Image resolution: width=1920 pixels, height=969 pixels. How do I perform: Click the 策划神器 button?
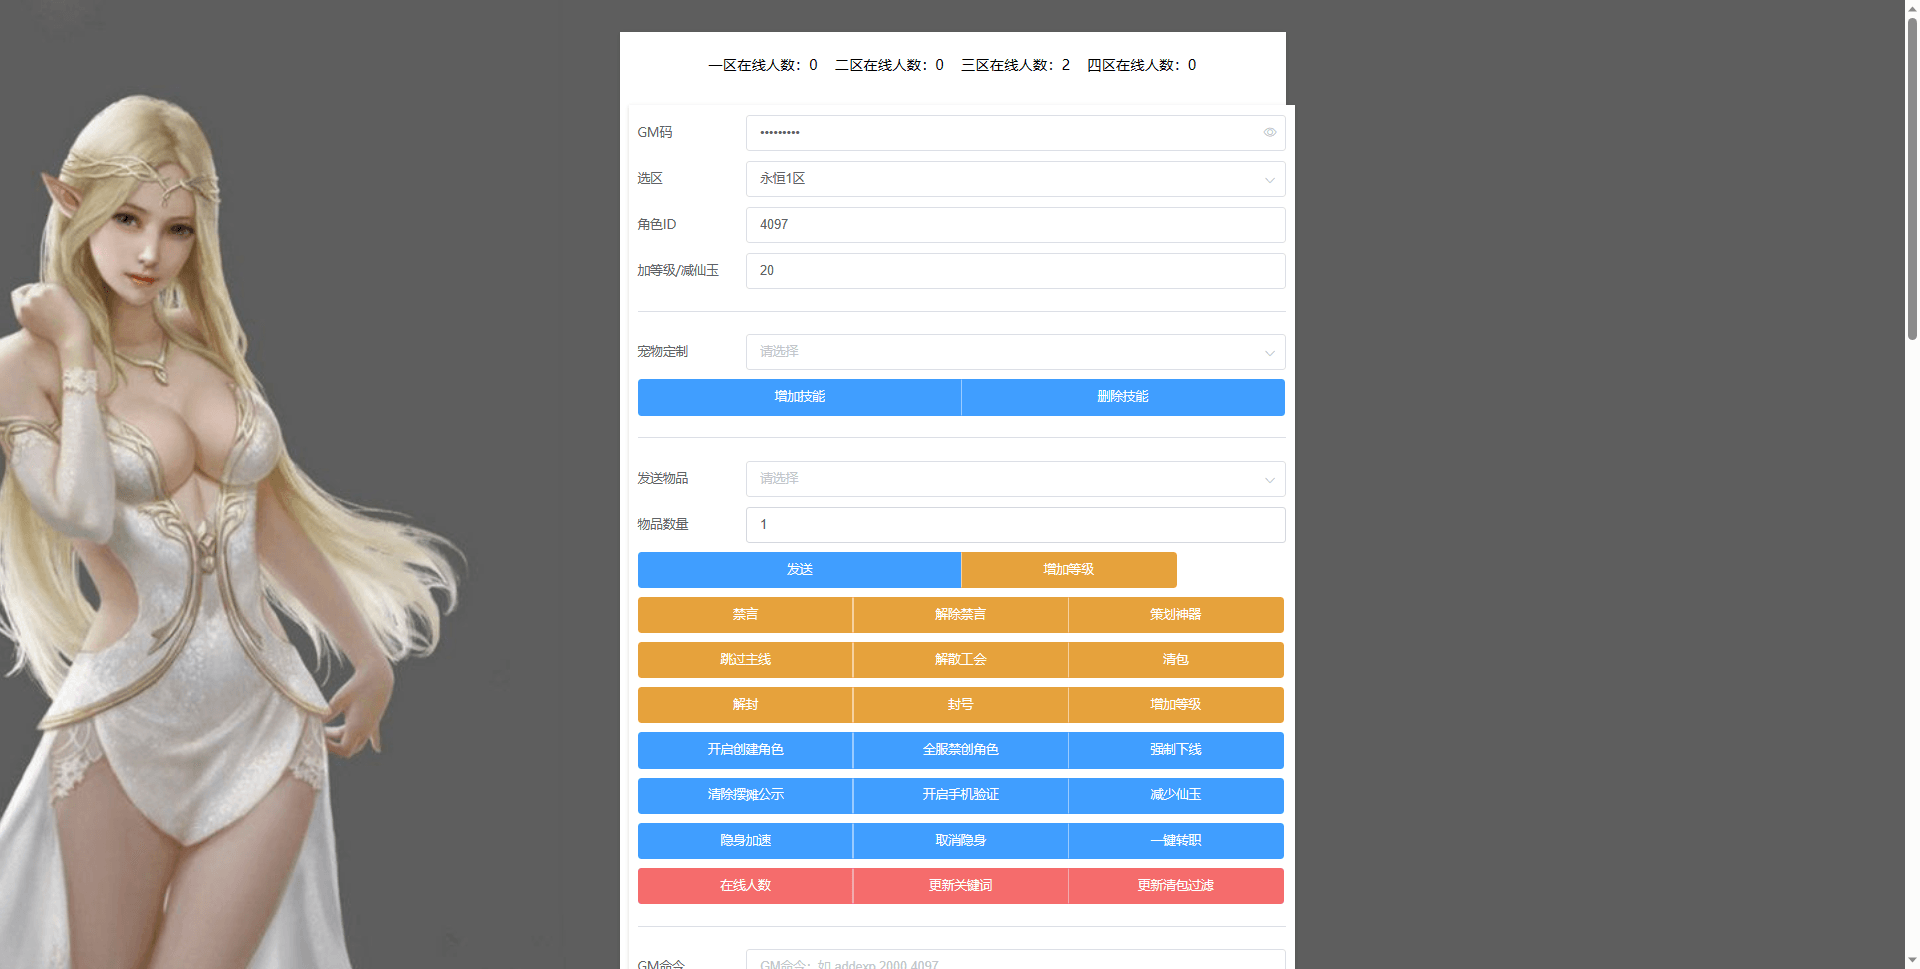[1176, 615]
